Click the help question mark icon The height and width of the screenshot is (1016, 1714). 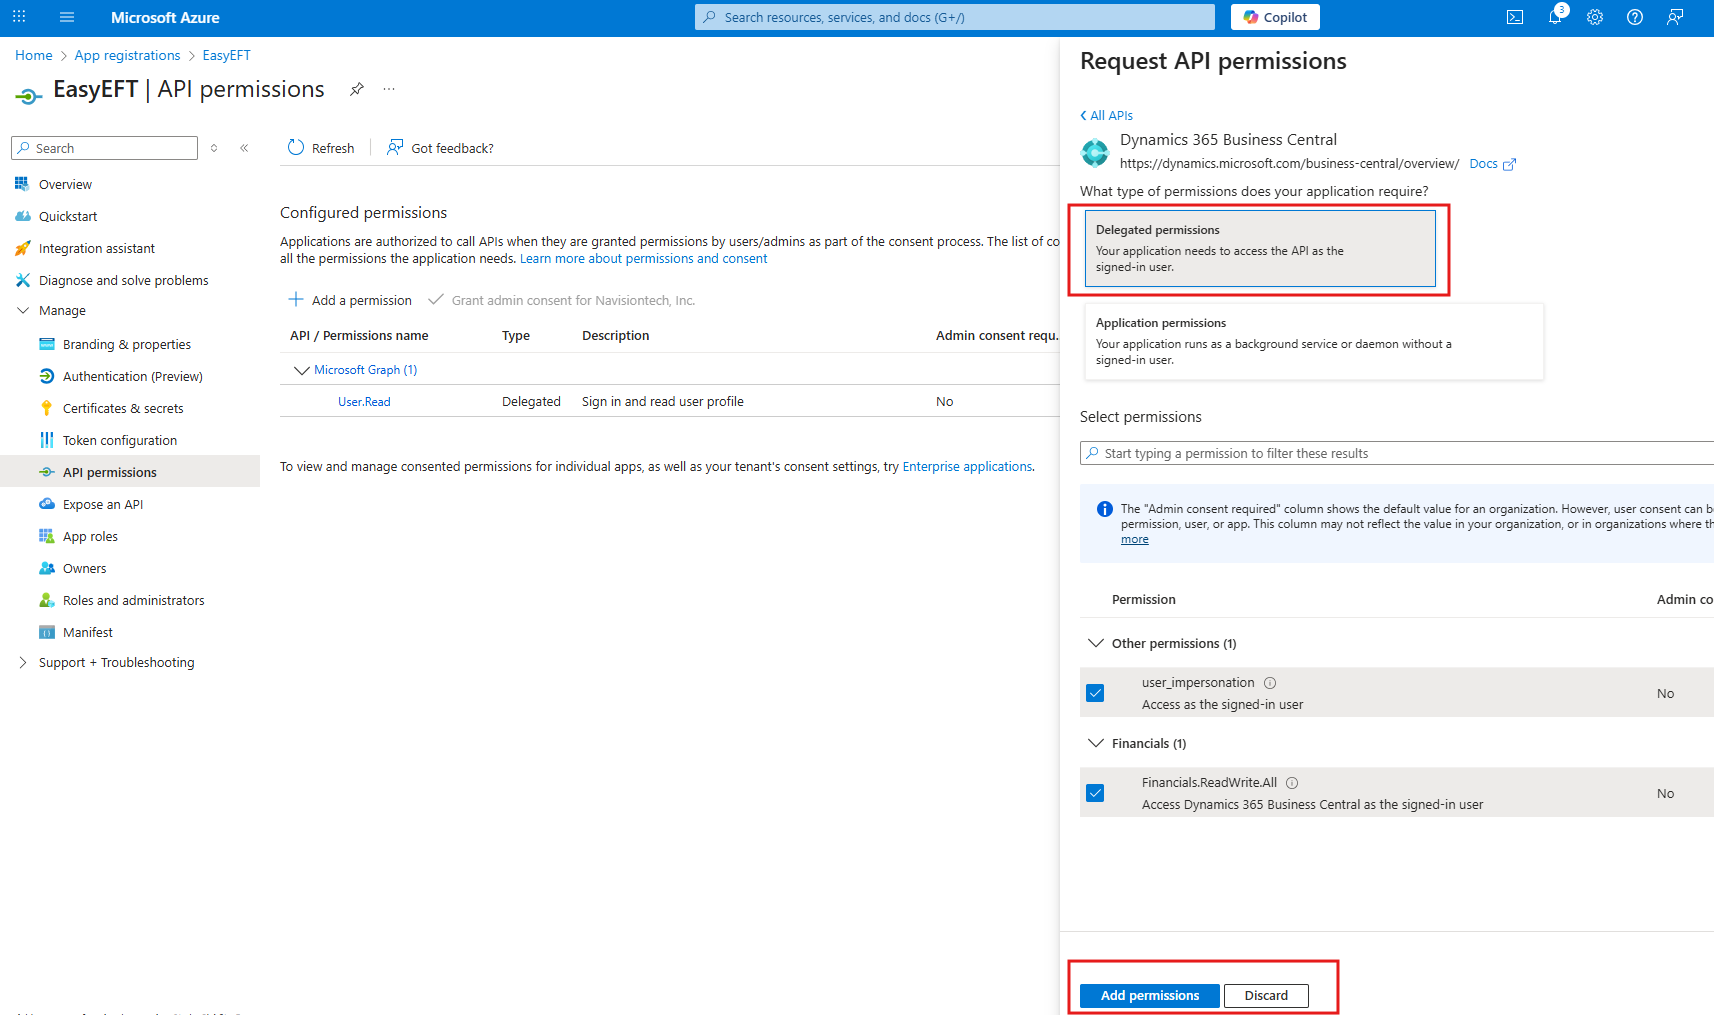click(1635, 17)
